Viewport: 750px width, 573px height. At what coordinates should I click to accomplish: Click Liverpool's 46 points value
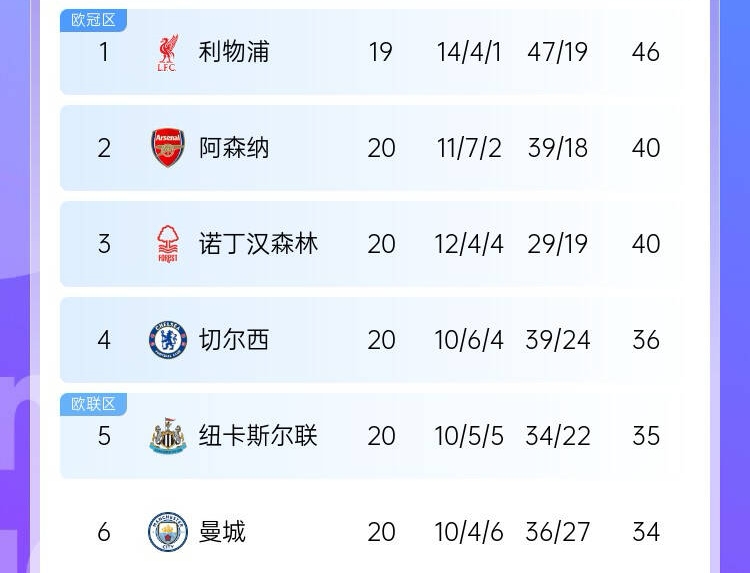646,52
